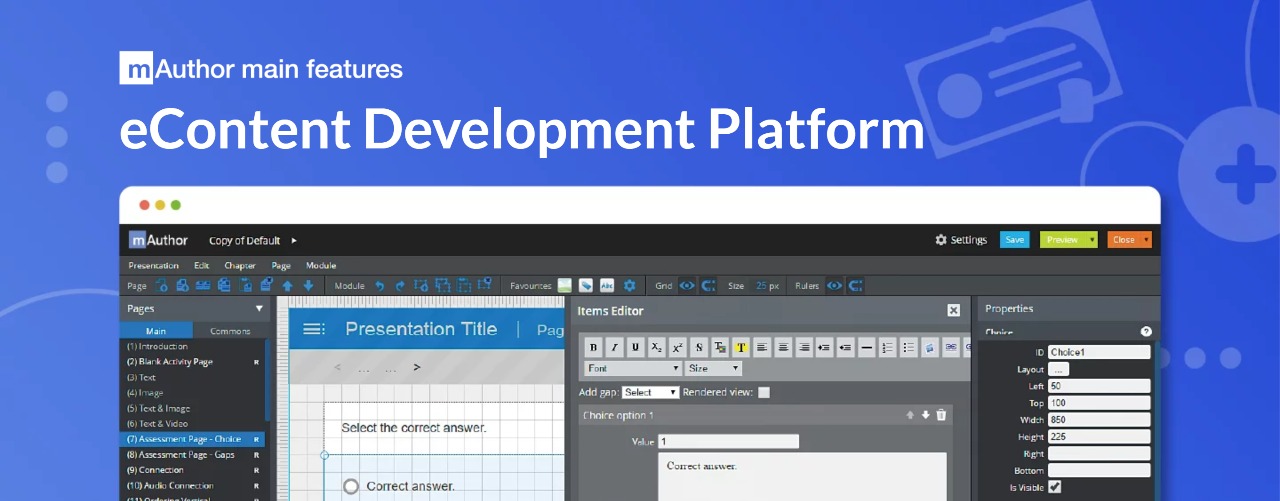Image resolution: width=1280 pixels, height=501 pixels.
Task: Click the Layout ellipsis button
Action: tap(1058, 369)
